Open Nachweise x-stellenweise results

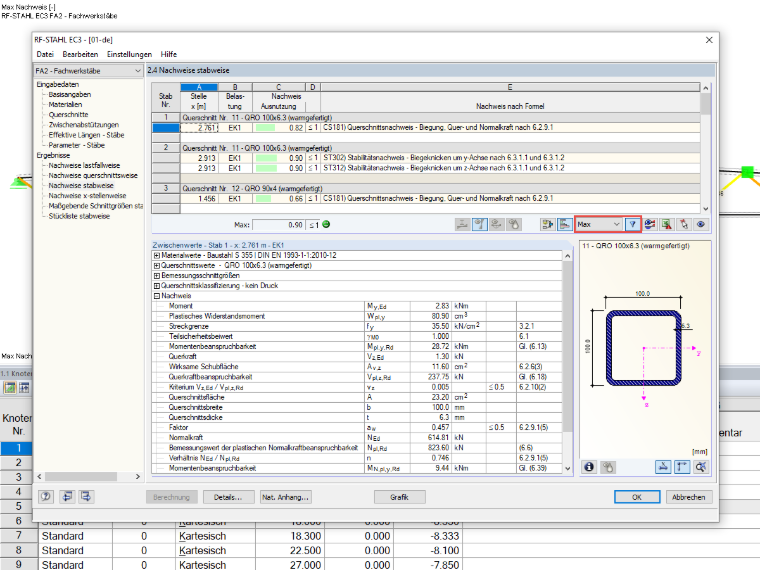(x=87, y=196)
